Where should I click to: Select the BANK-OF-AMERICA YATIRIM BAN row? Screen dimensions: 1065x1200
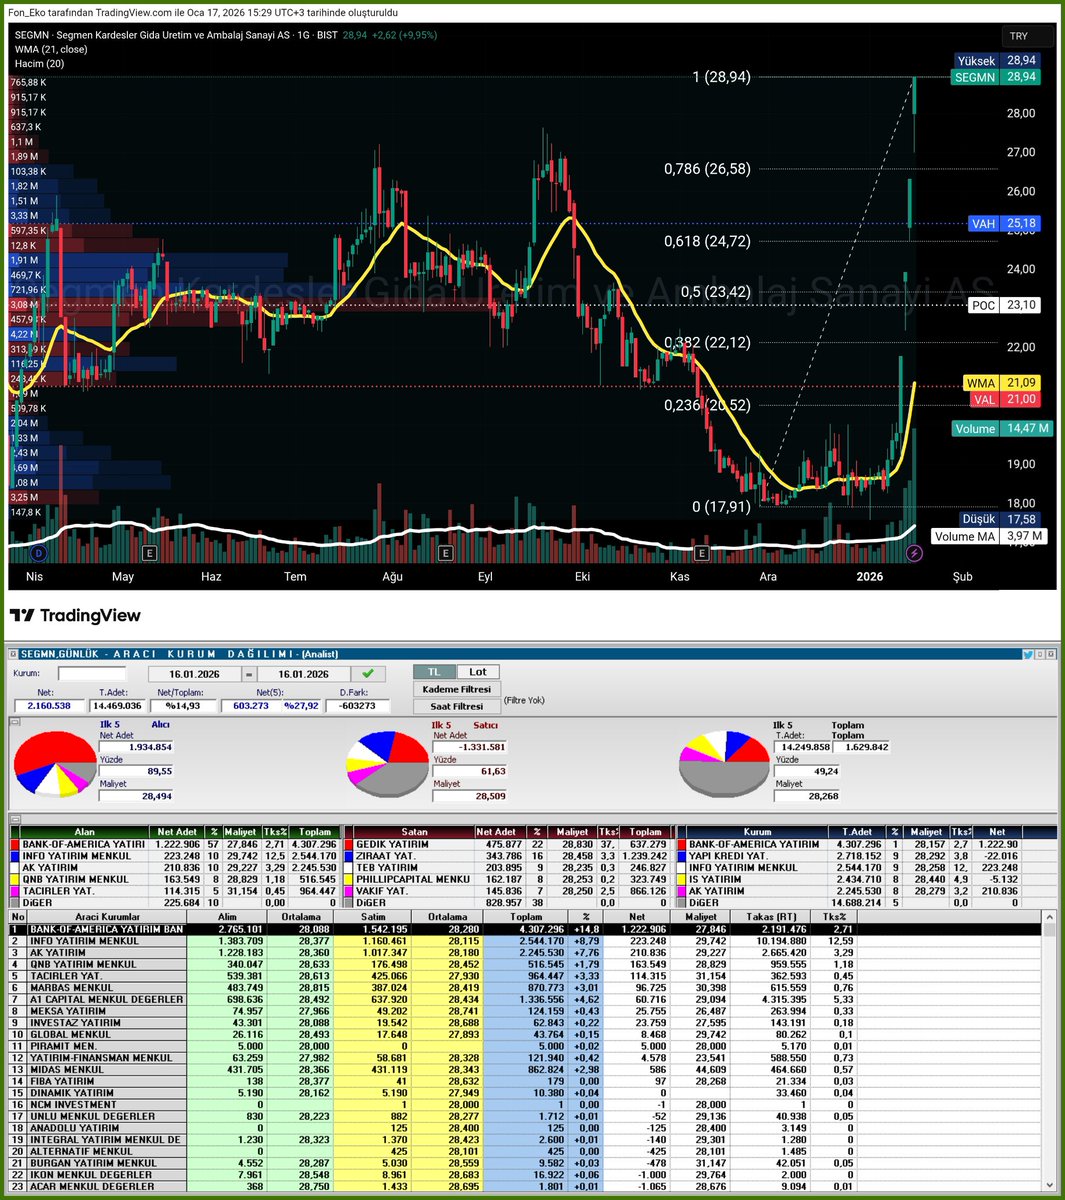[525, 929]
